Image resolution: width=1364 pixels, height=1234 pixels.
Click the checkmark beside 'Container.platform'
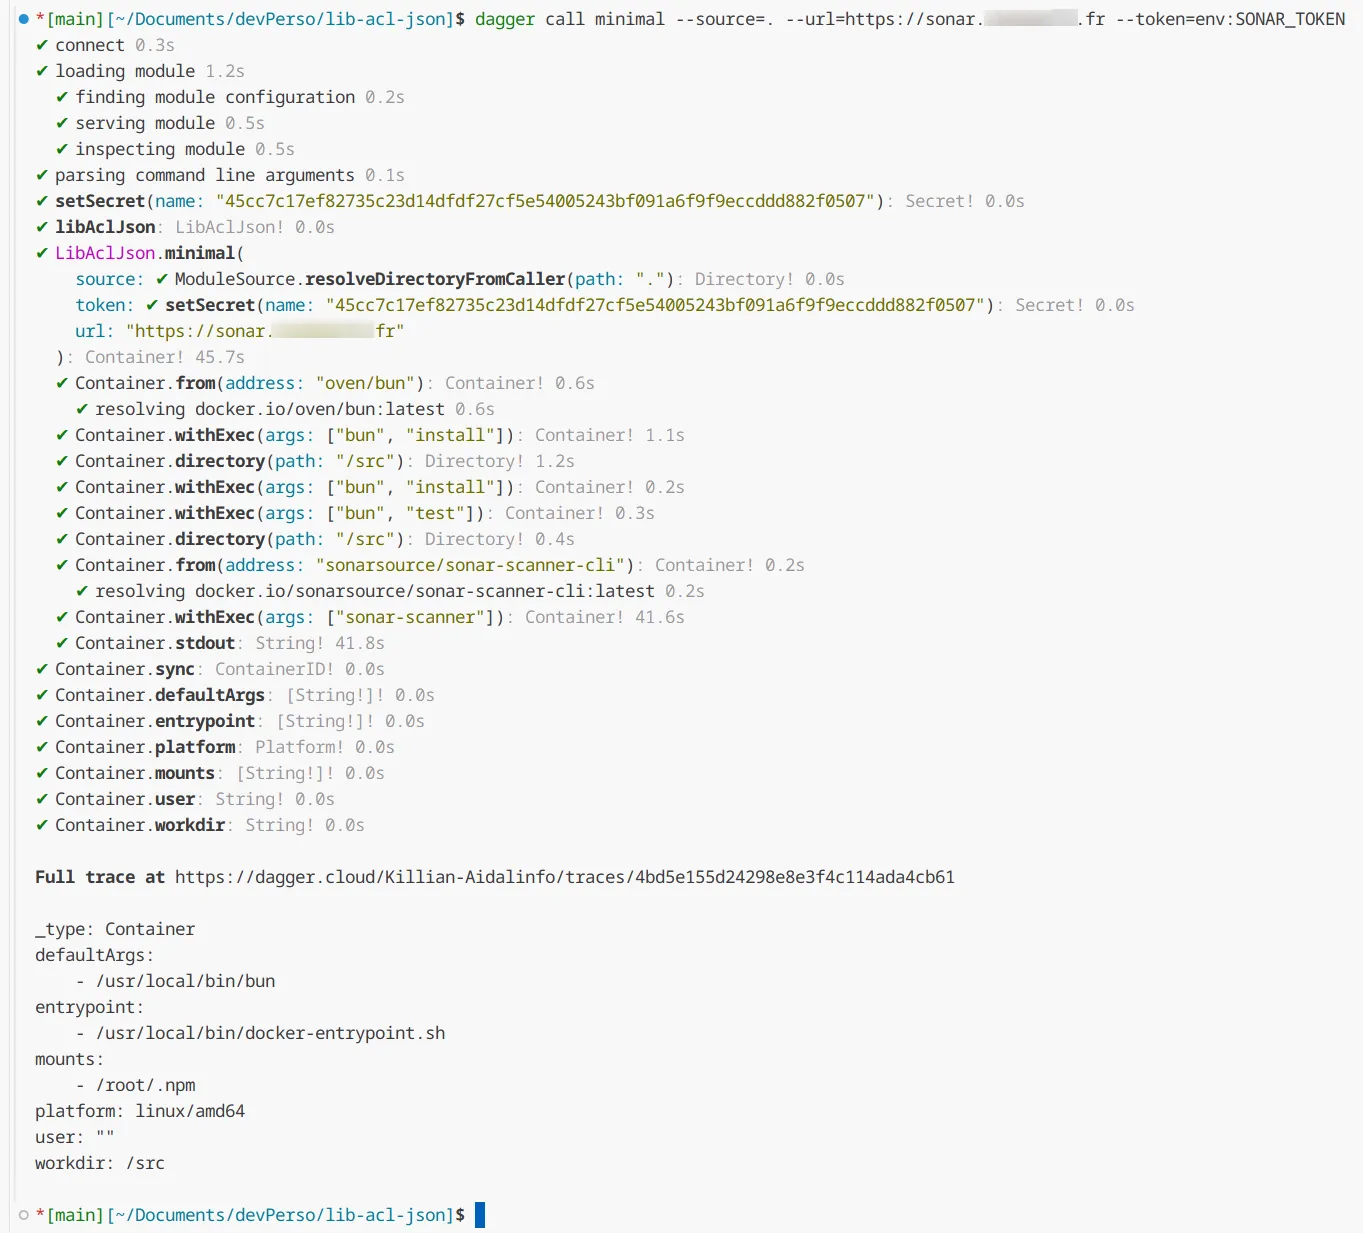tap(42, 747)
